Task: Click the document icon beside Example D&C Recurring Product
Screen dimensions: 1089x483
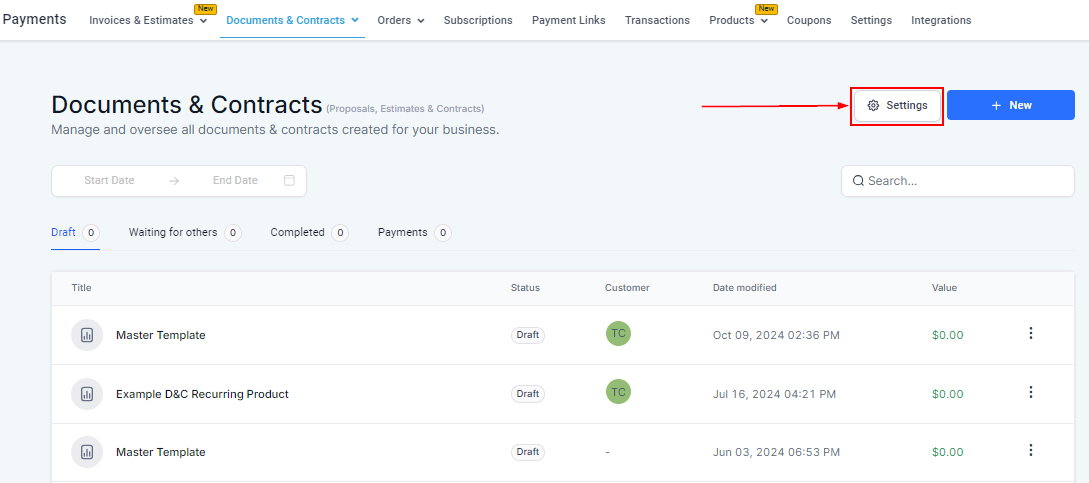Action: point(86,394)
